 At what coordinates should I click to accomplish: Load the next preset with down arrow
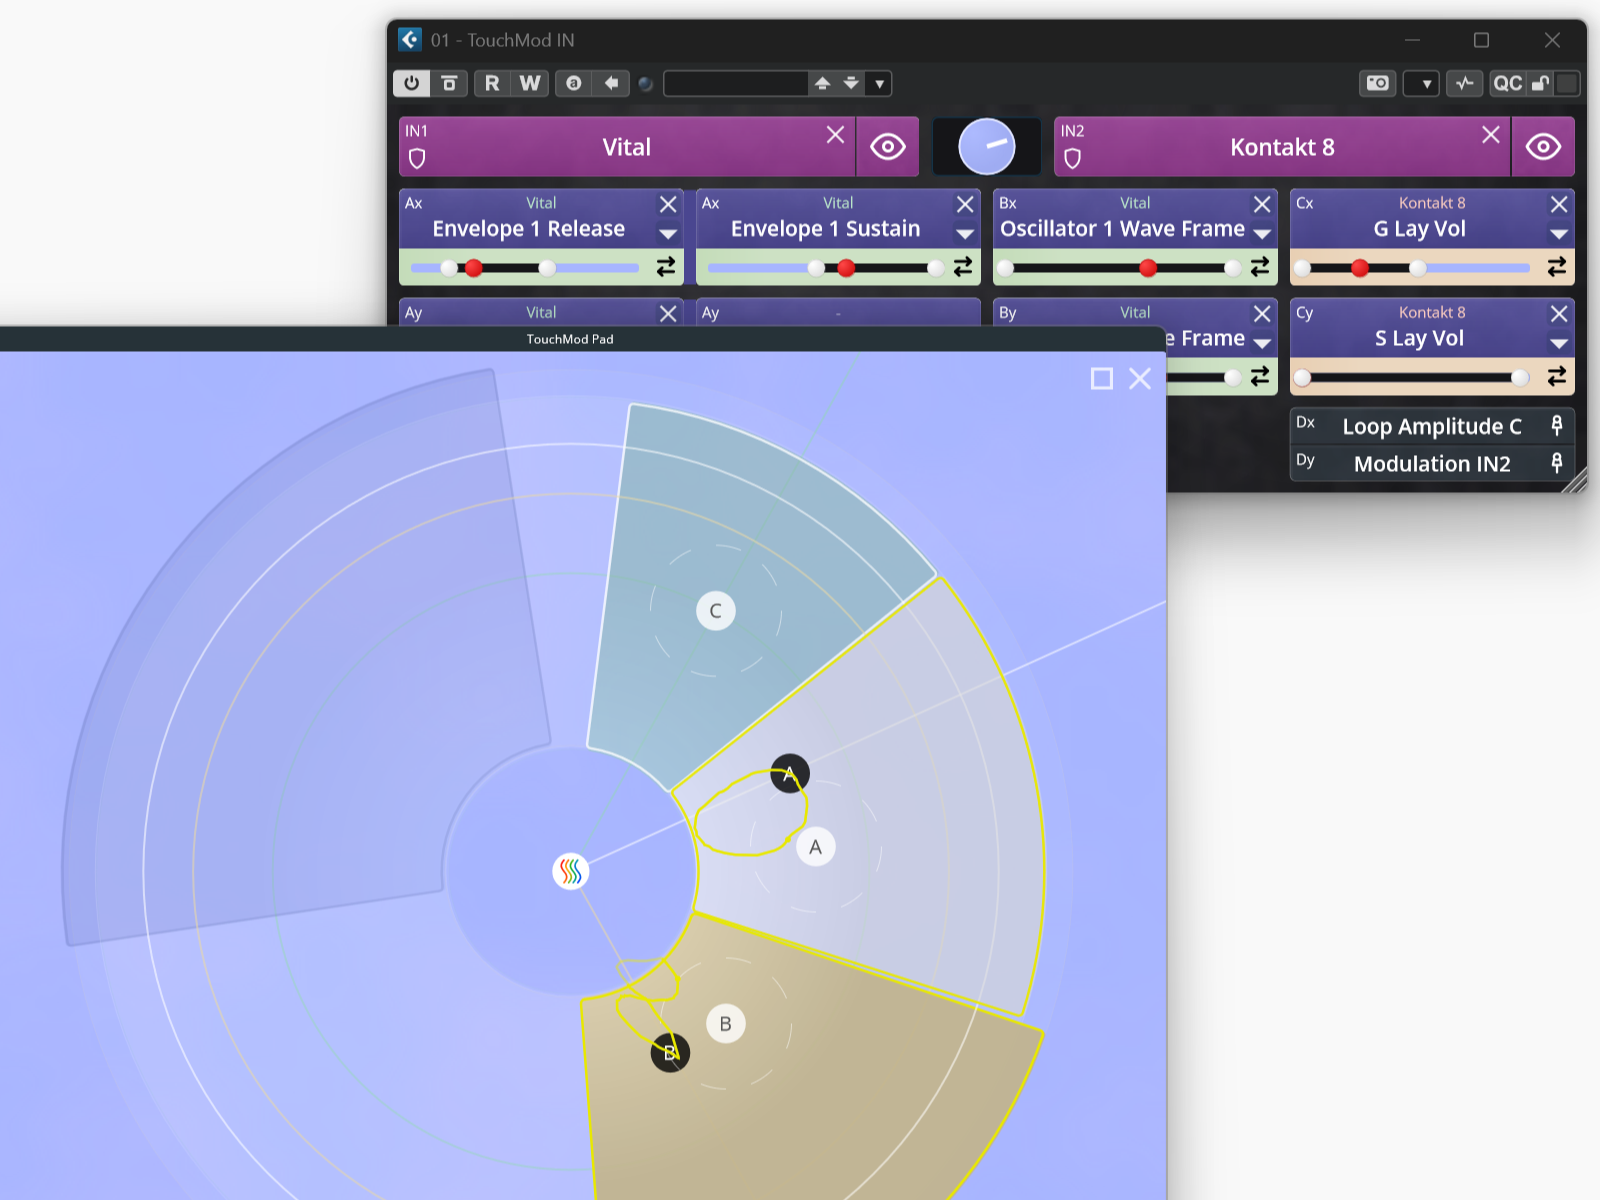pos(851,83)
